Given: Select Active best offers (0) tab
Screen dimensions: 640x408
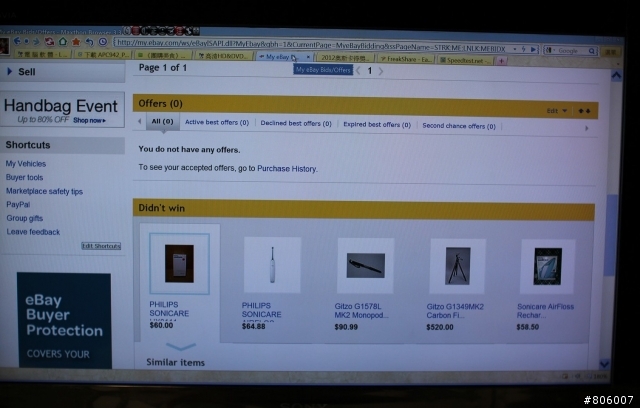Looking at the screenshot, I should [217, 122].
